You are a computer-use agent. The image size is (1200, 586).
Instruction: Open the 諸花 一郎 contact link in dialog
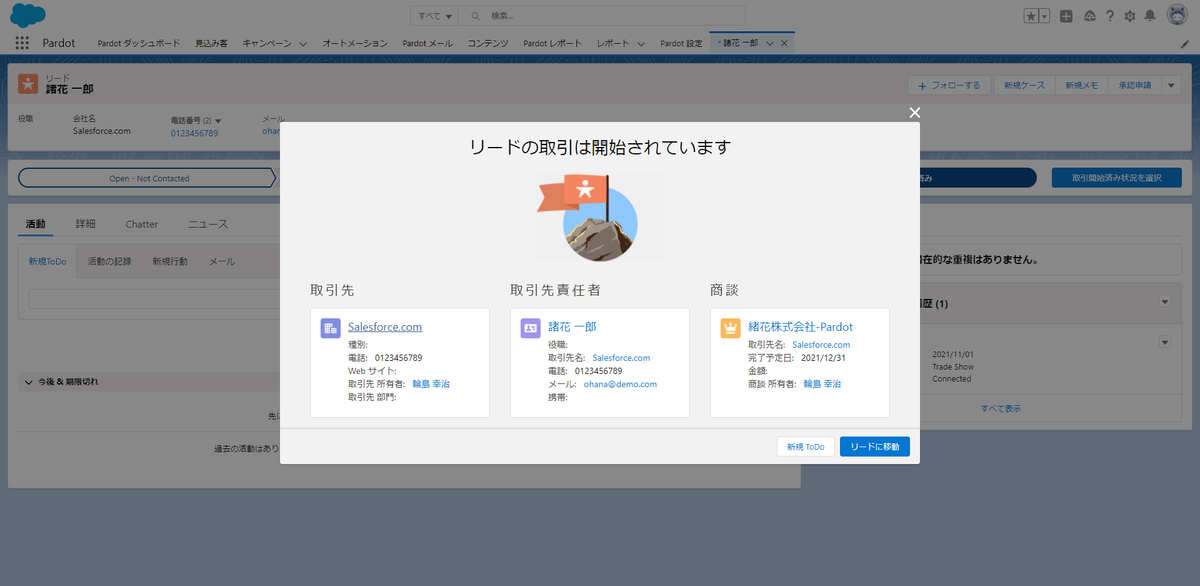(x=572, y=327)
